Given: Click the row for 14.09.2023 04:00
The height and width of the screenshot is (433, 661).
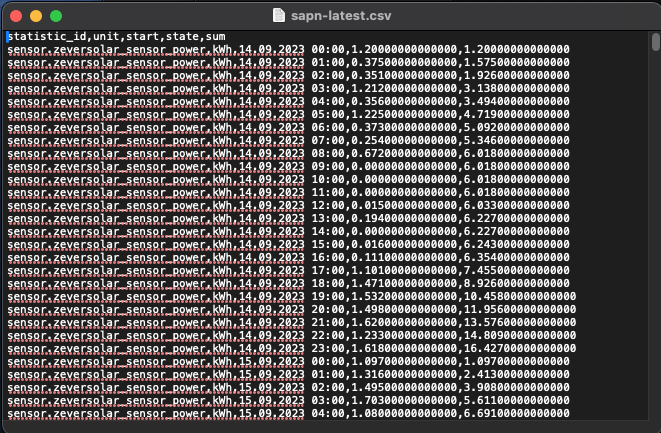Looking at the screenshot, I should pyautogui.click(x=288, y=101).
